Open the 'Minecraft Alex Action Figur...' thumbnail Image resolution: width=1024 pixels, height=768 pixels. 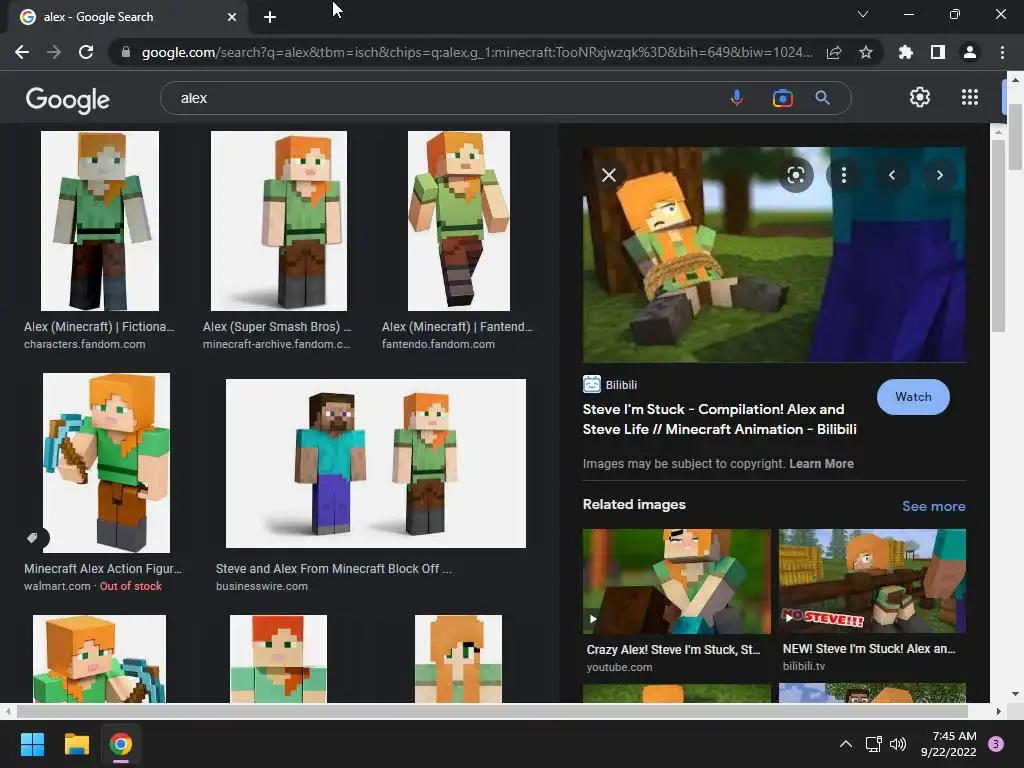tap(106, 463)
